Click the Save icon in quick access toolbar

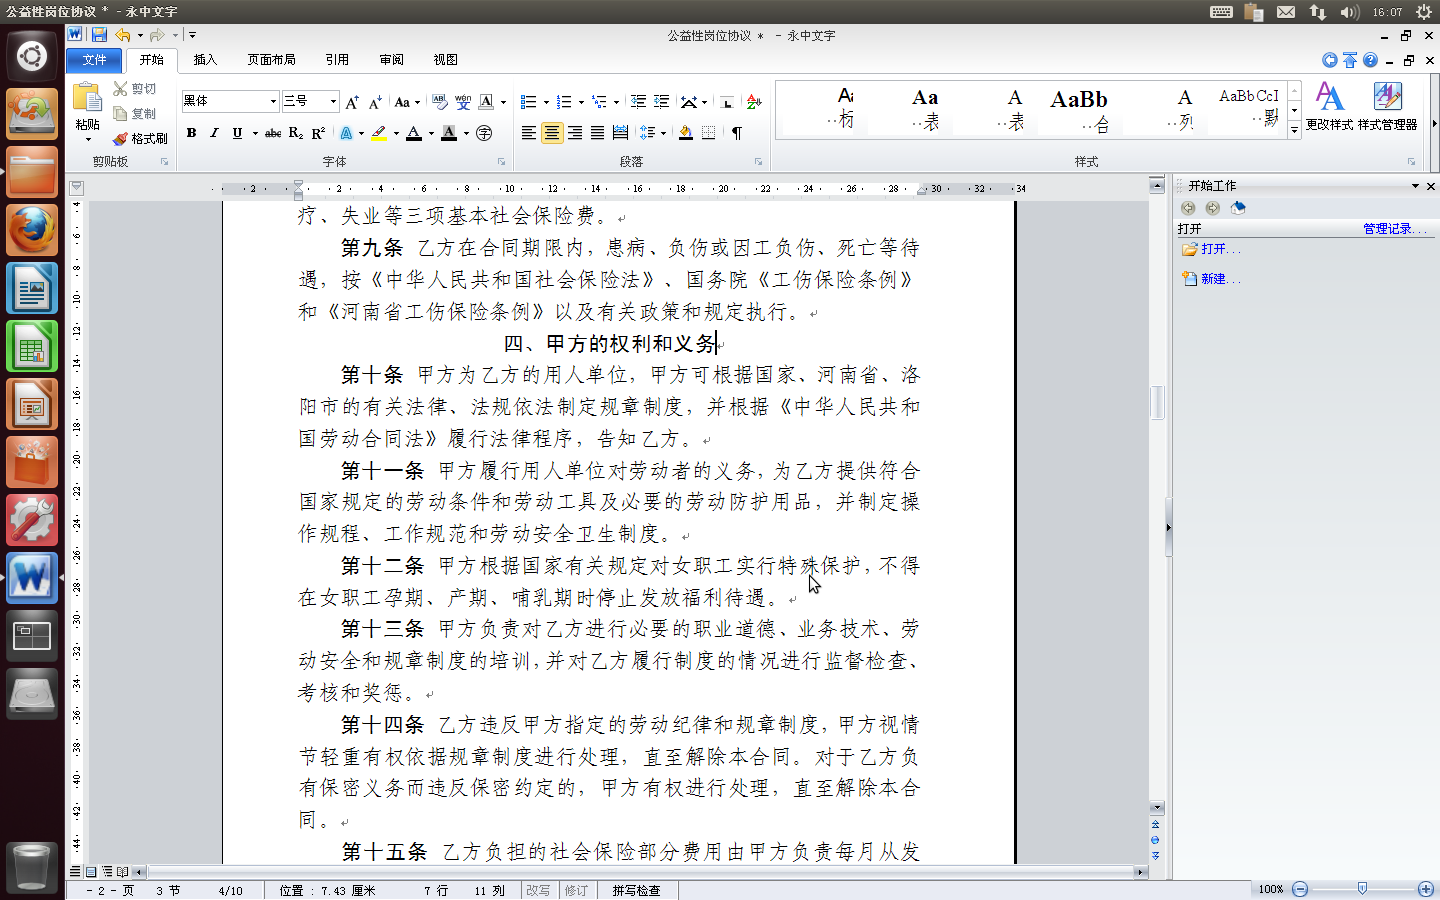[x=99, y=35]
